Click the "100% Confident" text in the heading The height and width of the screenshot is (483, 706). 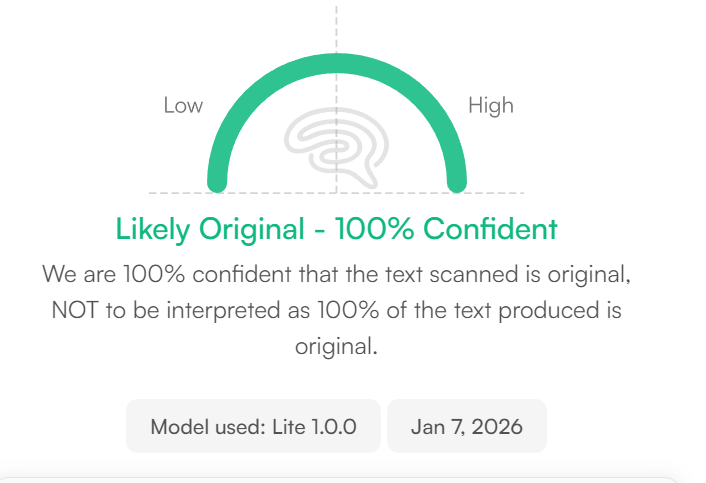(446, 229)
